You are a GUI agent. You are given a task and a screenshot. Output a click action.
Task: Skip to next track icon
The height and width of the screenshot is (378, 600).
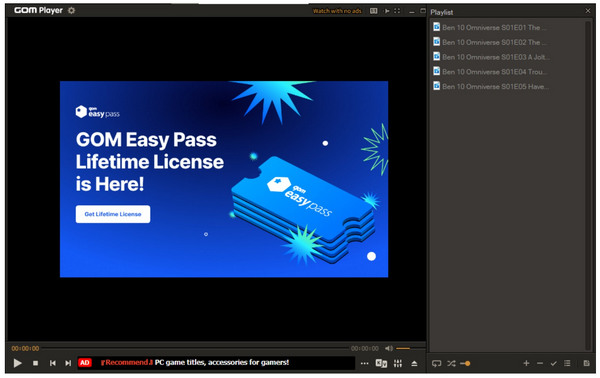tap(68, 363)
